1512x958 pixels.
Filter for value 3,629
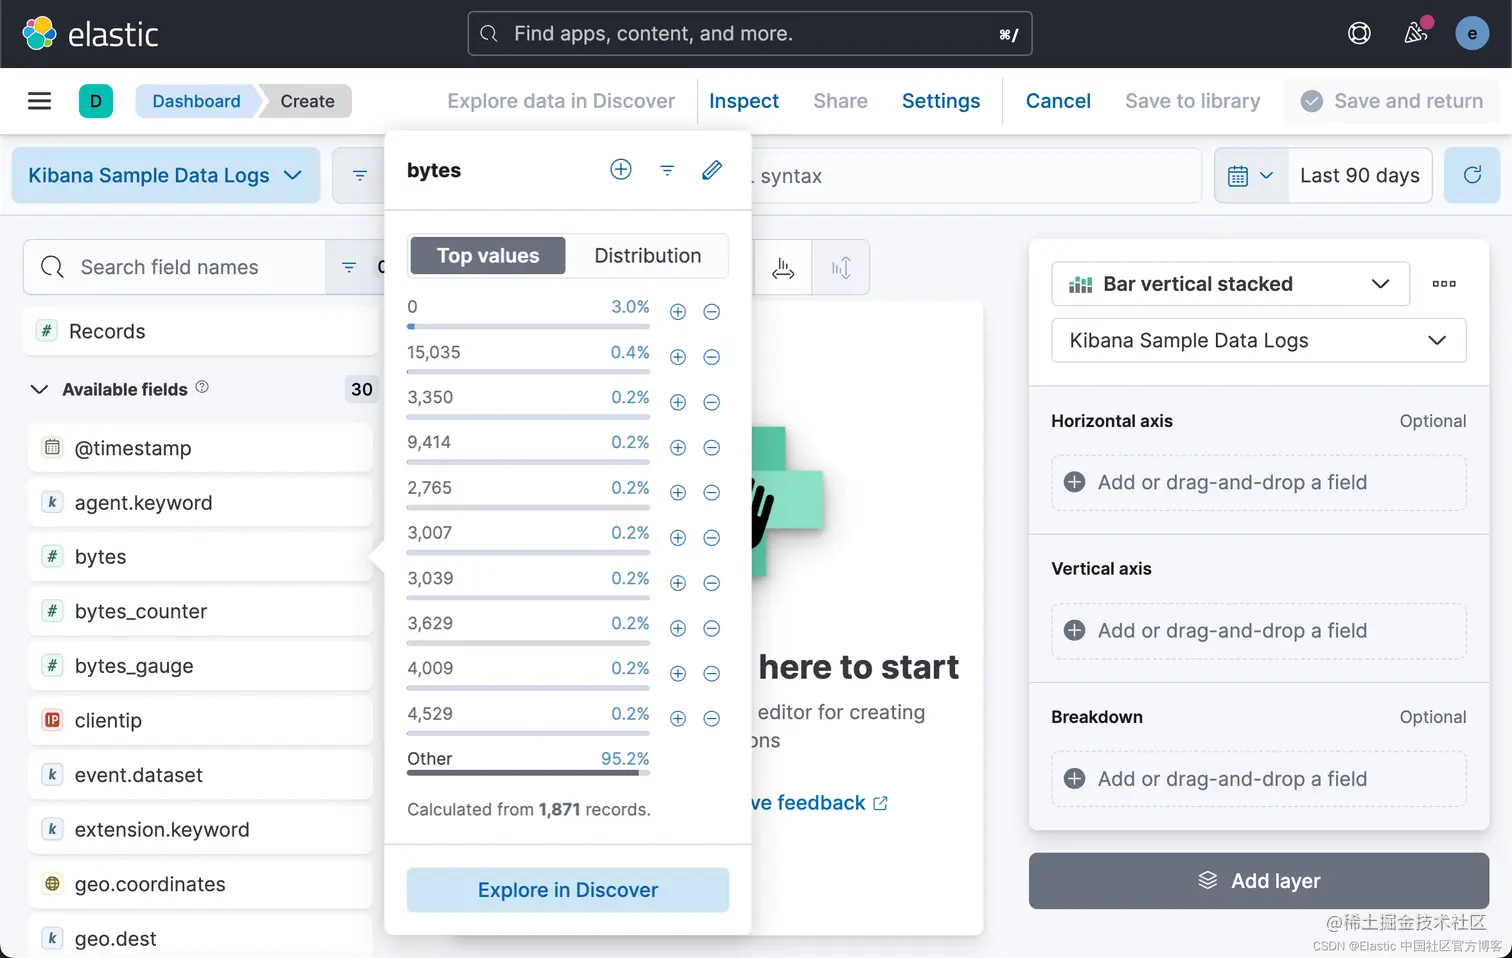click(678, 628)
